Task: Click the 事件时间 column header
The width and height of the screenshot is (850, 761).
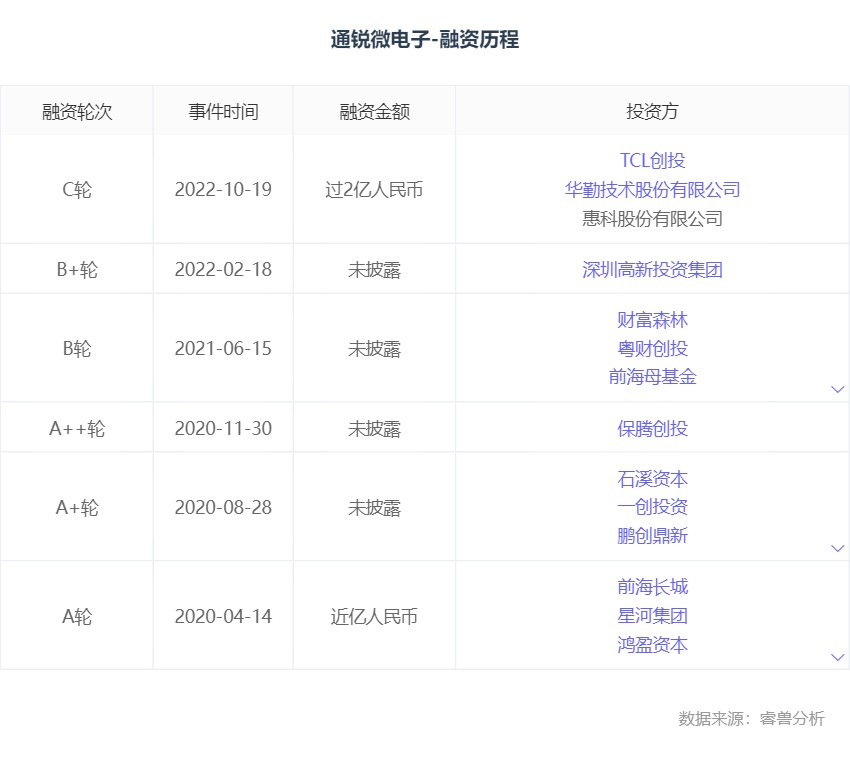Action: [x=223, y=112]
